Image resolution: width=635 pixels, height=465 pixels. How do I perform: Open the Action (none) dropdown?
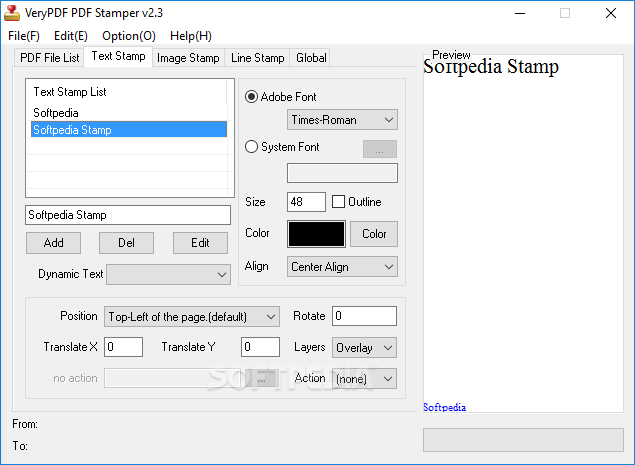point(364,379)
